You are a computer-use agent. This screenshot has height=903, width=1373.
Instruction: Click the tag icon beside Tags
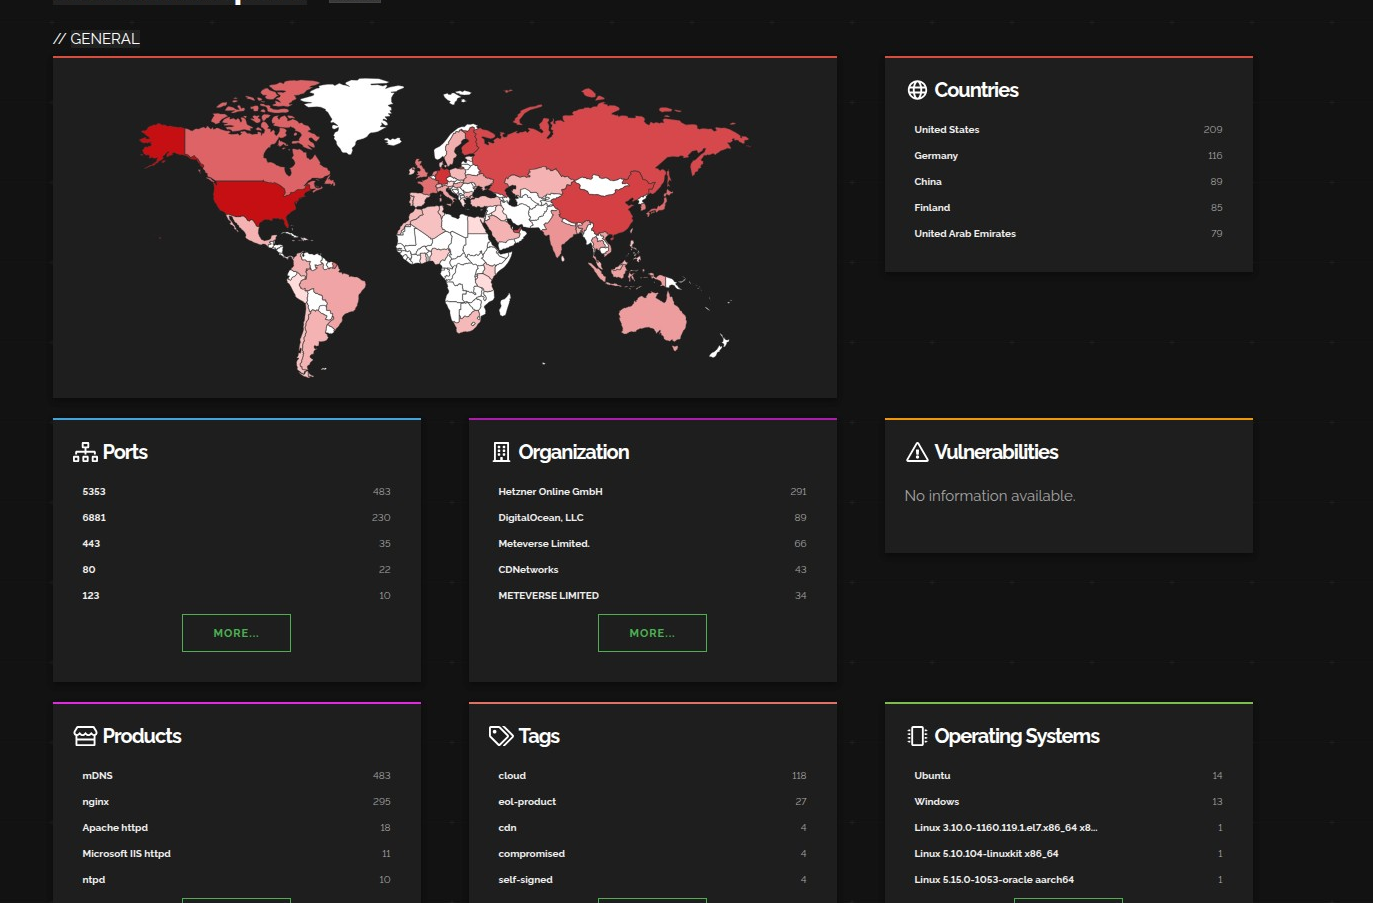(501, 736)
